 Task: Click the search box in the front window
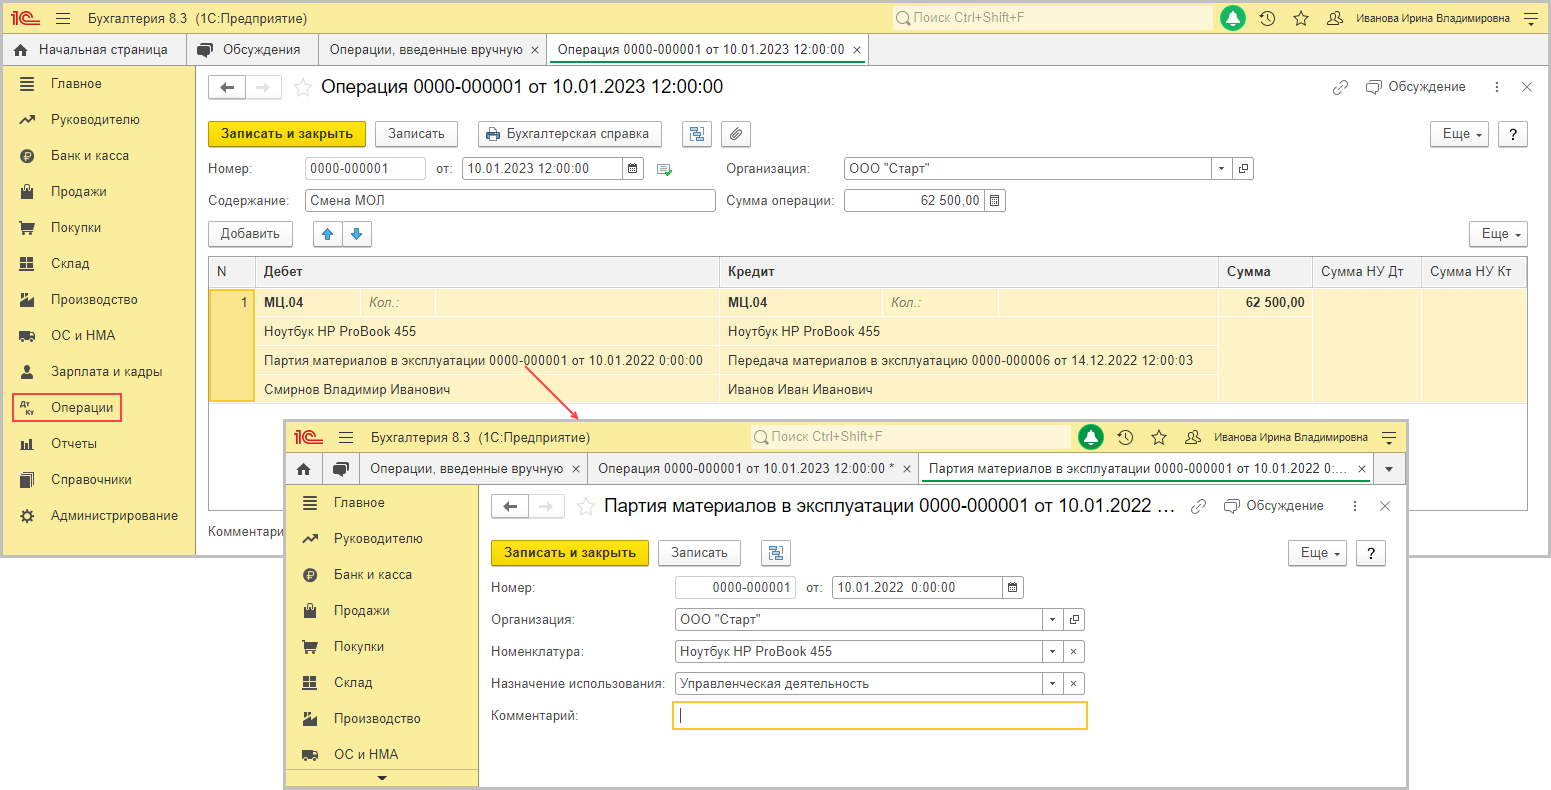pyautogui.click(x=911, y=437)
